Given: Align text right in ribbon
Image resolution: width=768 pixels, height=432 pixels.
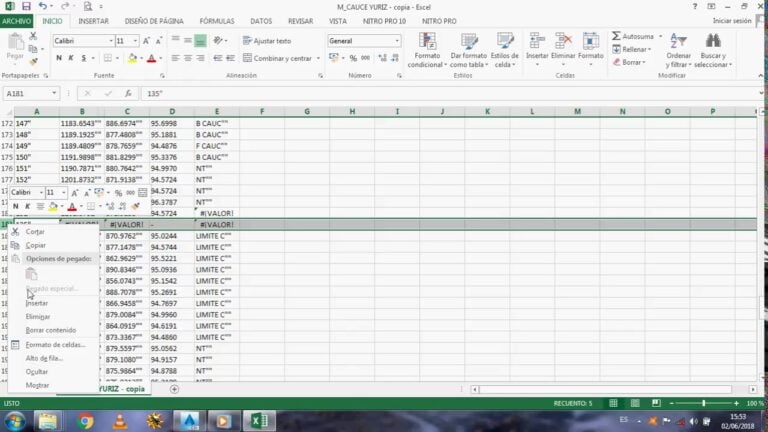Looking at the screenshot, I should click(200, 58).
